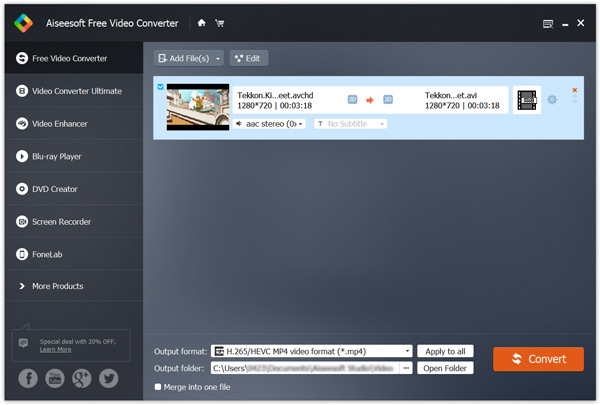Open the shopping cart icon
This screenshot has width=600, height=405.
pos(220,23)
